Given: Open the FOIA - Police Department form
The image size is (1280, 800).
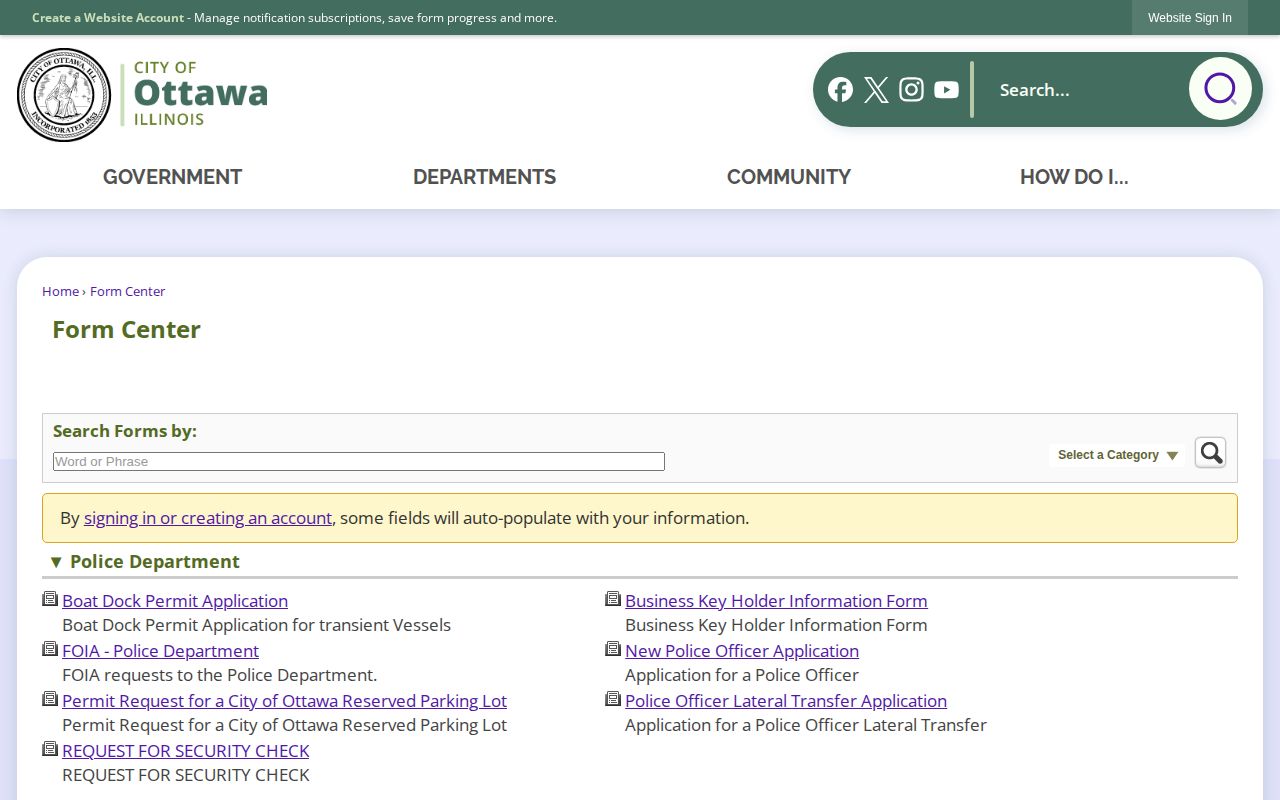Looking at the screenshot, I should coord(160,651).
